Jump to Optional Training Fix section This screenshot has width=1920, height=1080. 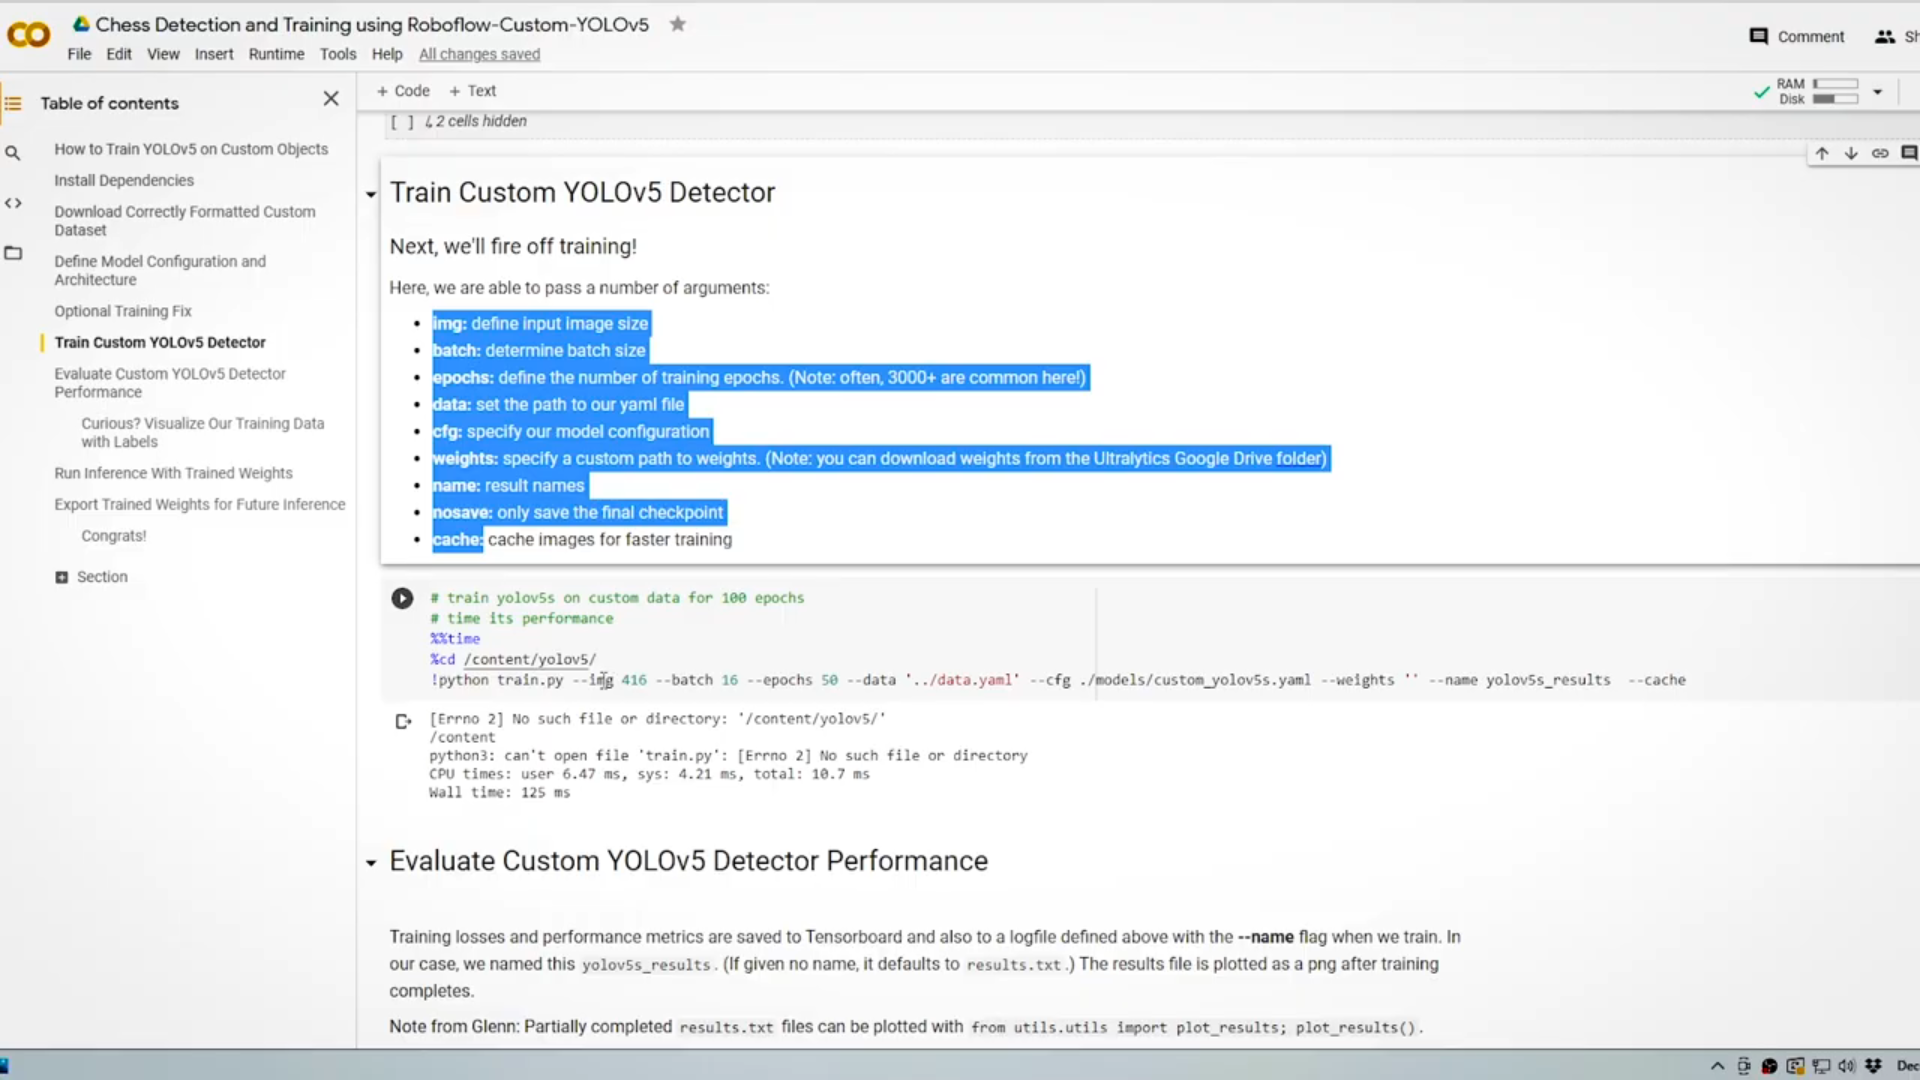pos(123,311)
